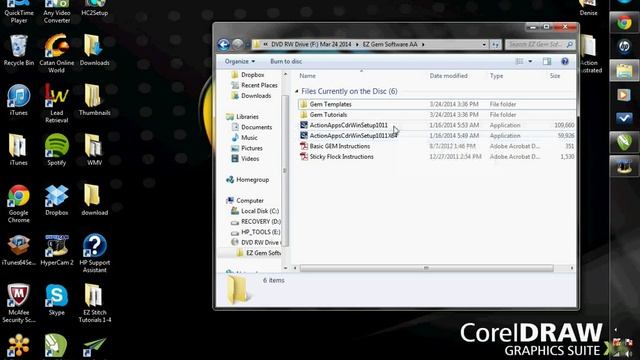Open the WMV desktop folder
The image size is (640, 360).
(94, 150)
